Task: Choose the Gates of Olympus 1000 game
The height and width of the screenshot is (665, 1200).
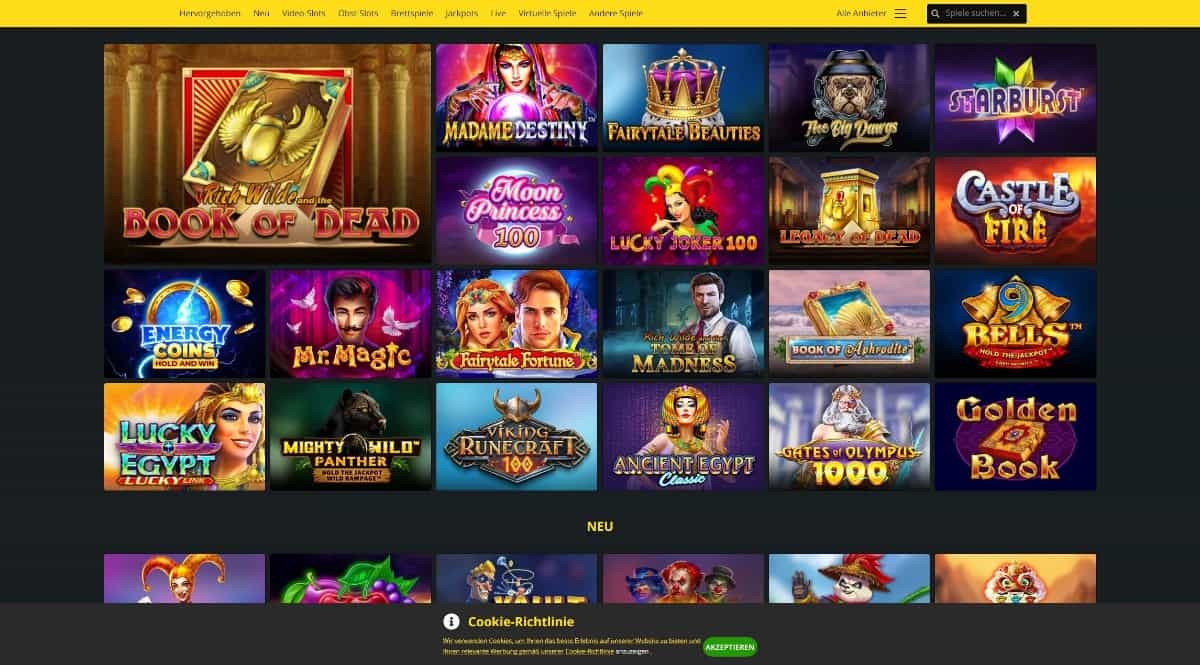Action: pos(849,436)
